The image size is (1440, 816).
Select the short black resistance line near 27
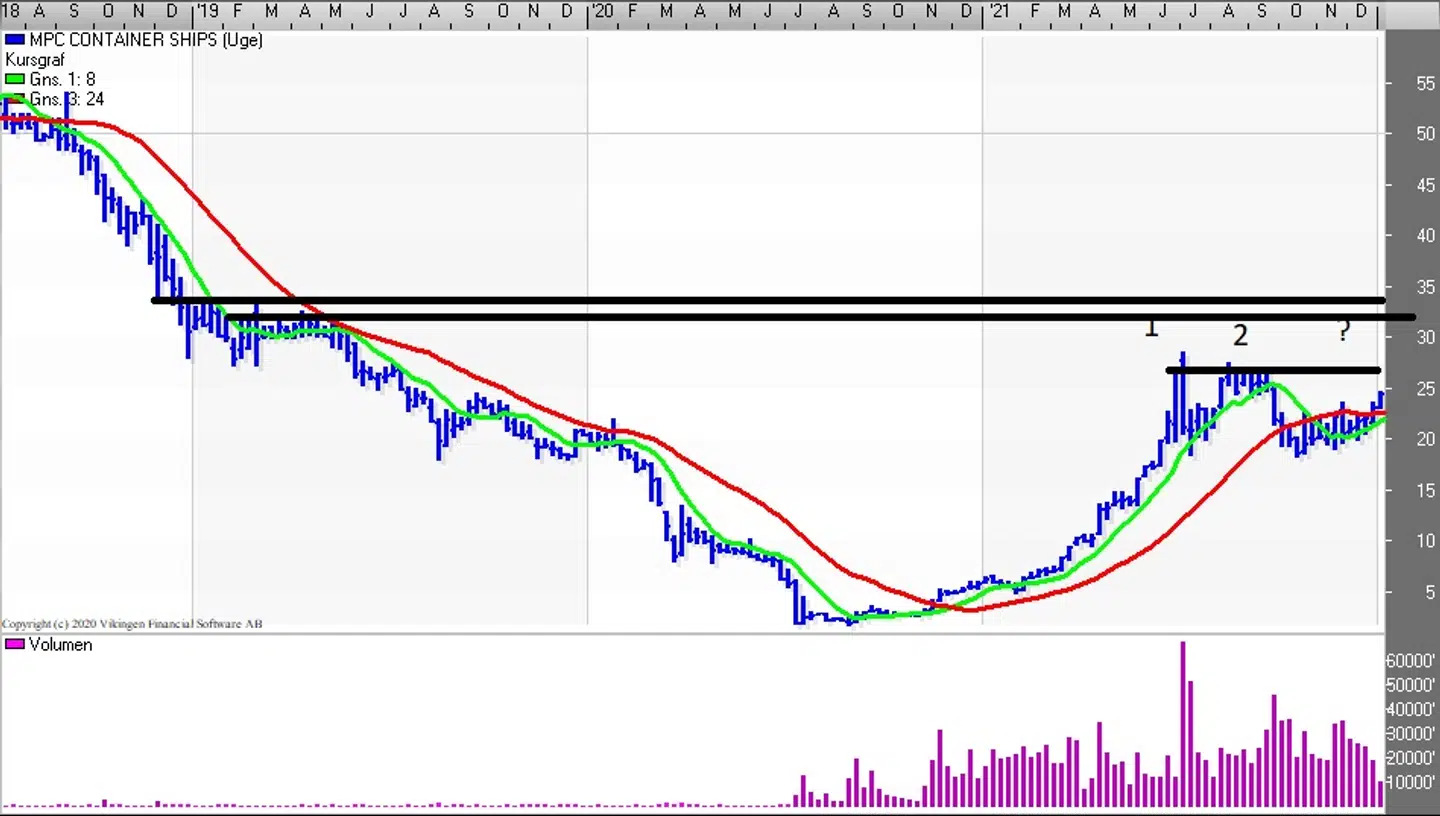point(1272,371)
